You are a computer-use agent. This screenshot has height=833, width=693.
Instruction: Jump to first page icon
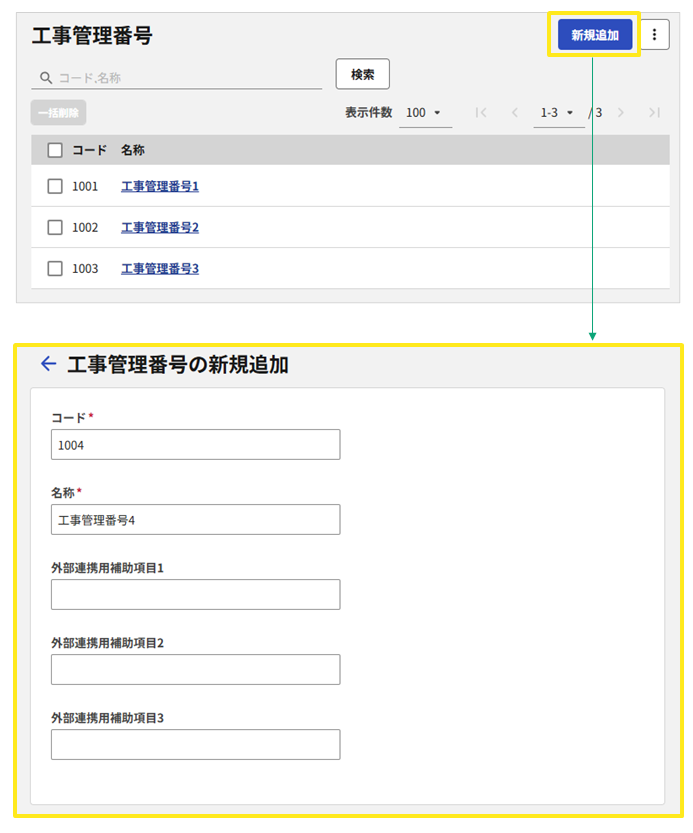[x=481, y=113]
